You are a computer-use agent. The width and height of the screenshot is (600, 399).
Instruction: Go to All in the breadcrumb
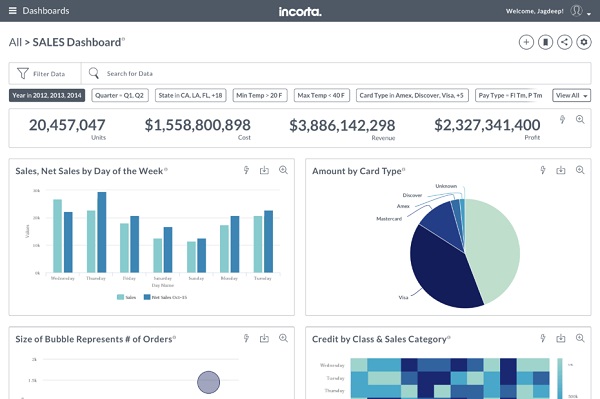15,42
